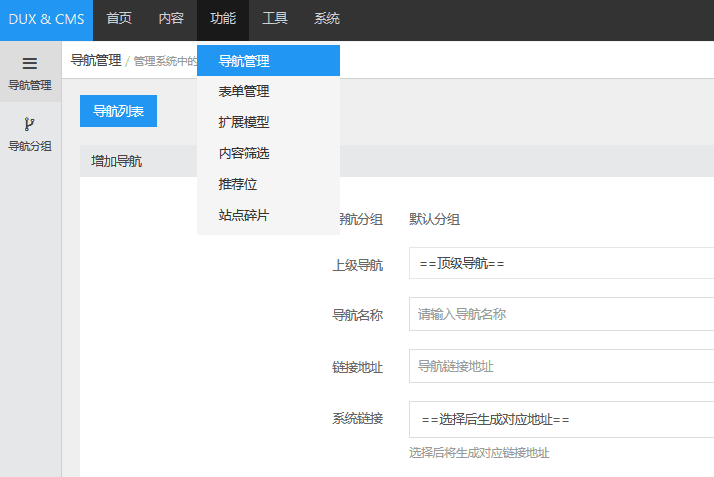
Task: Click the 功能 menu in top bar
Action: 223,19
